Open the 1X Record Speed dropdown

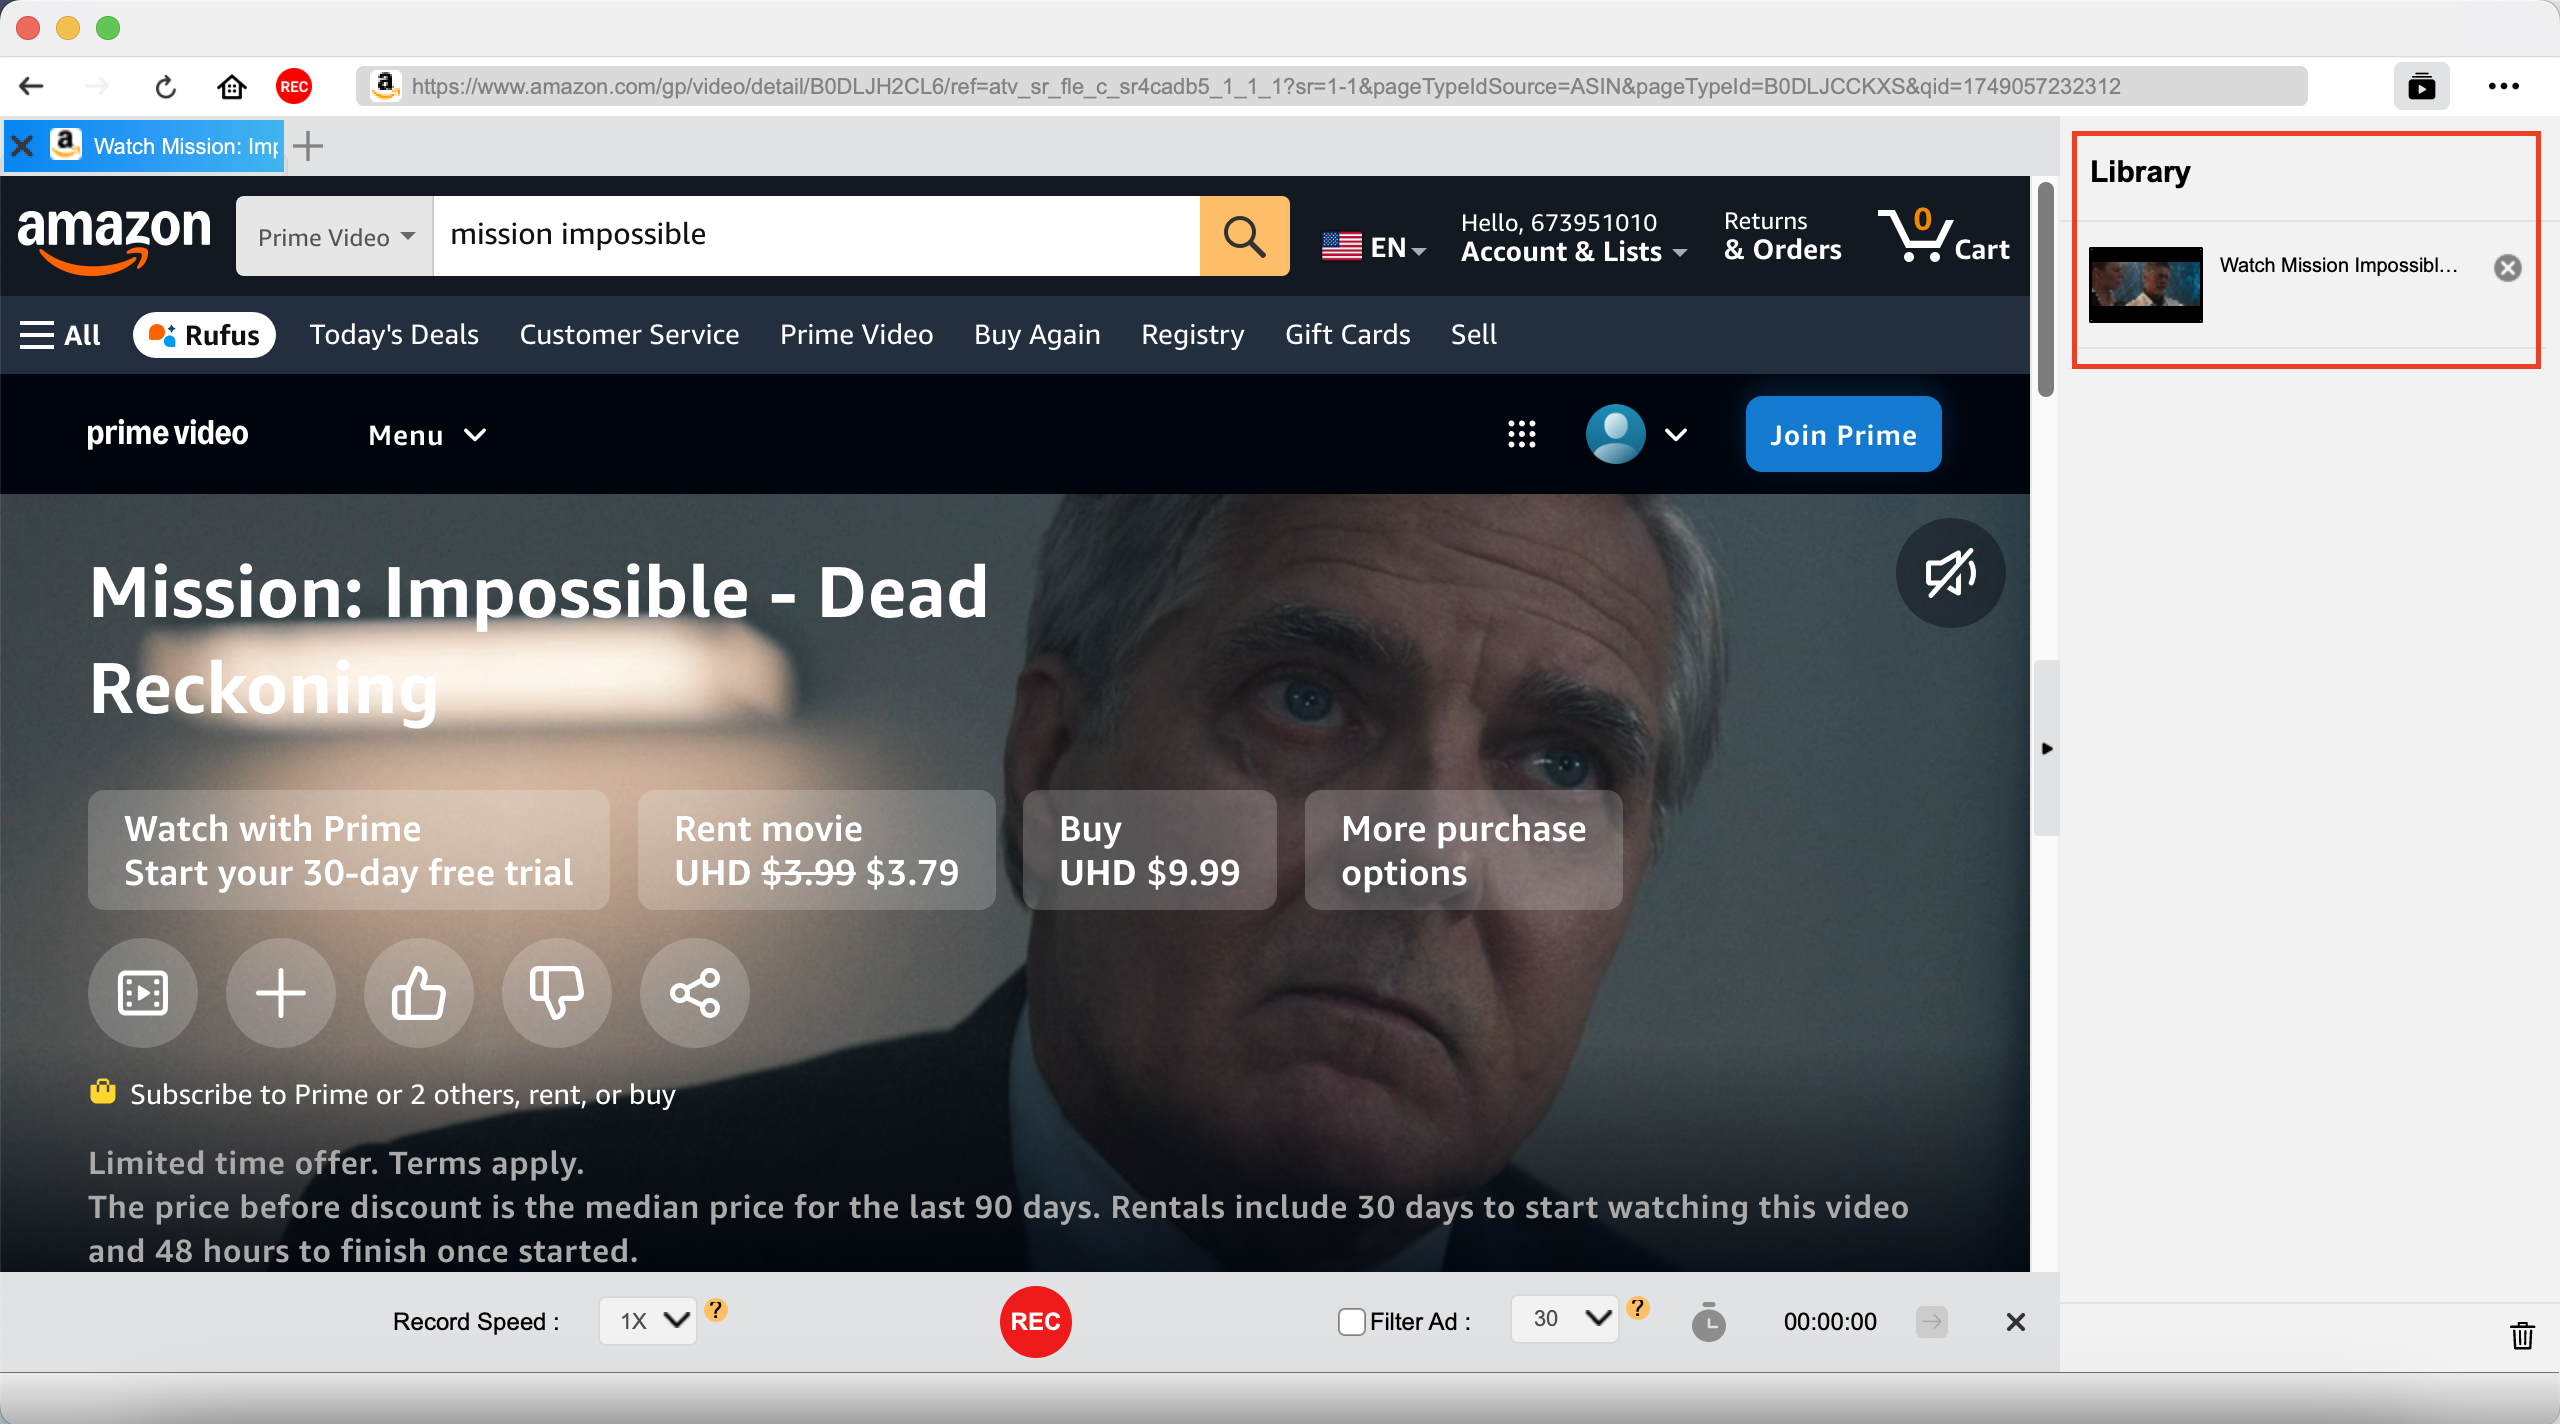648,1321
